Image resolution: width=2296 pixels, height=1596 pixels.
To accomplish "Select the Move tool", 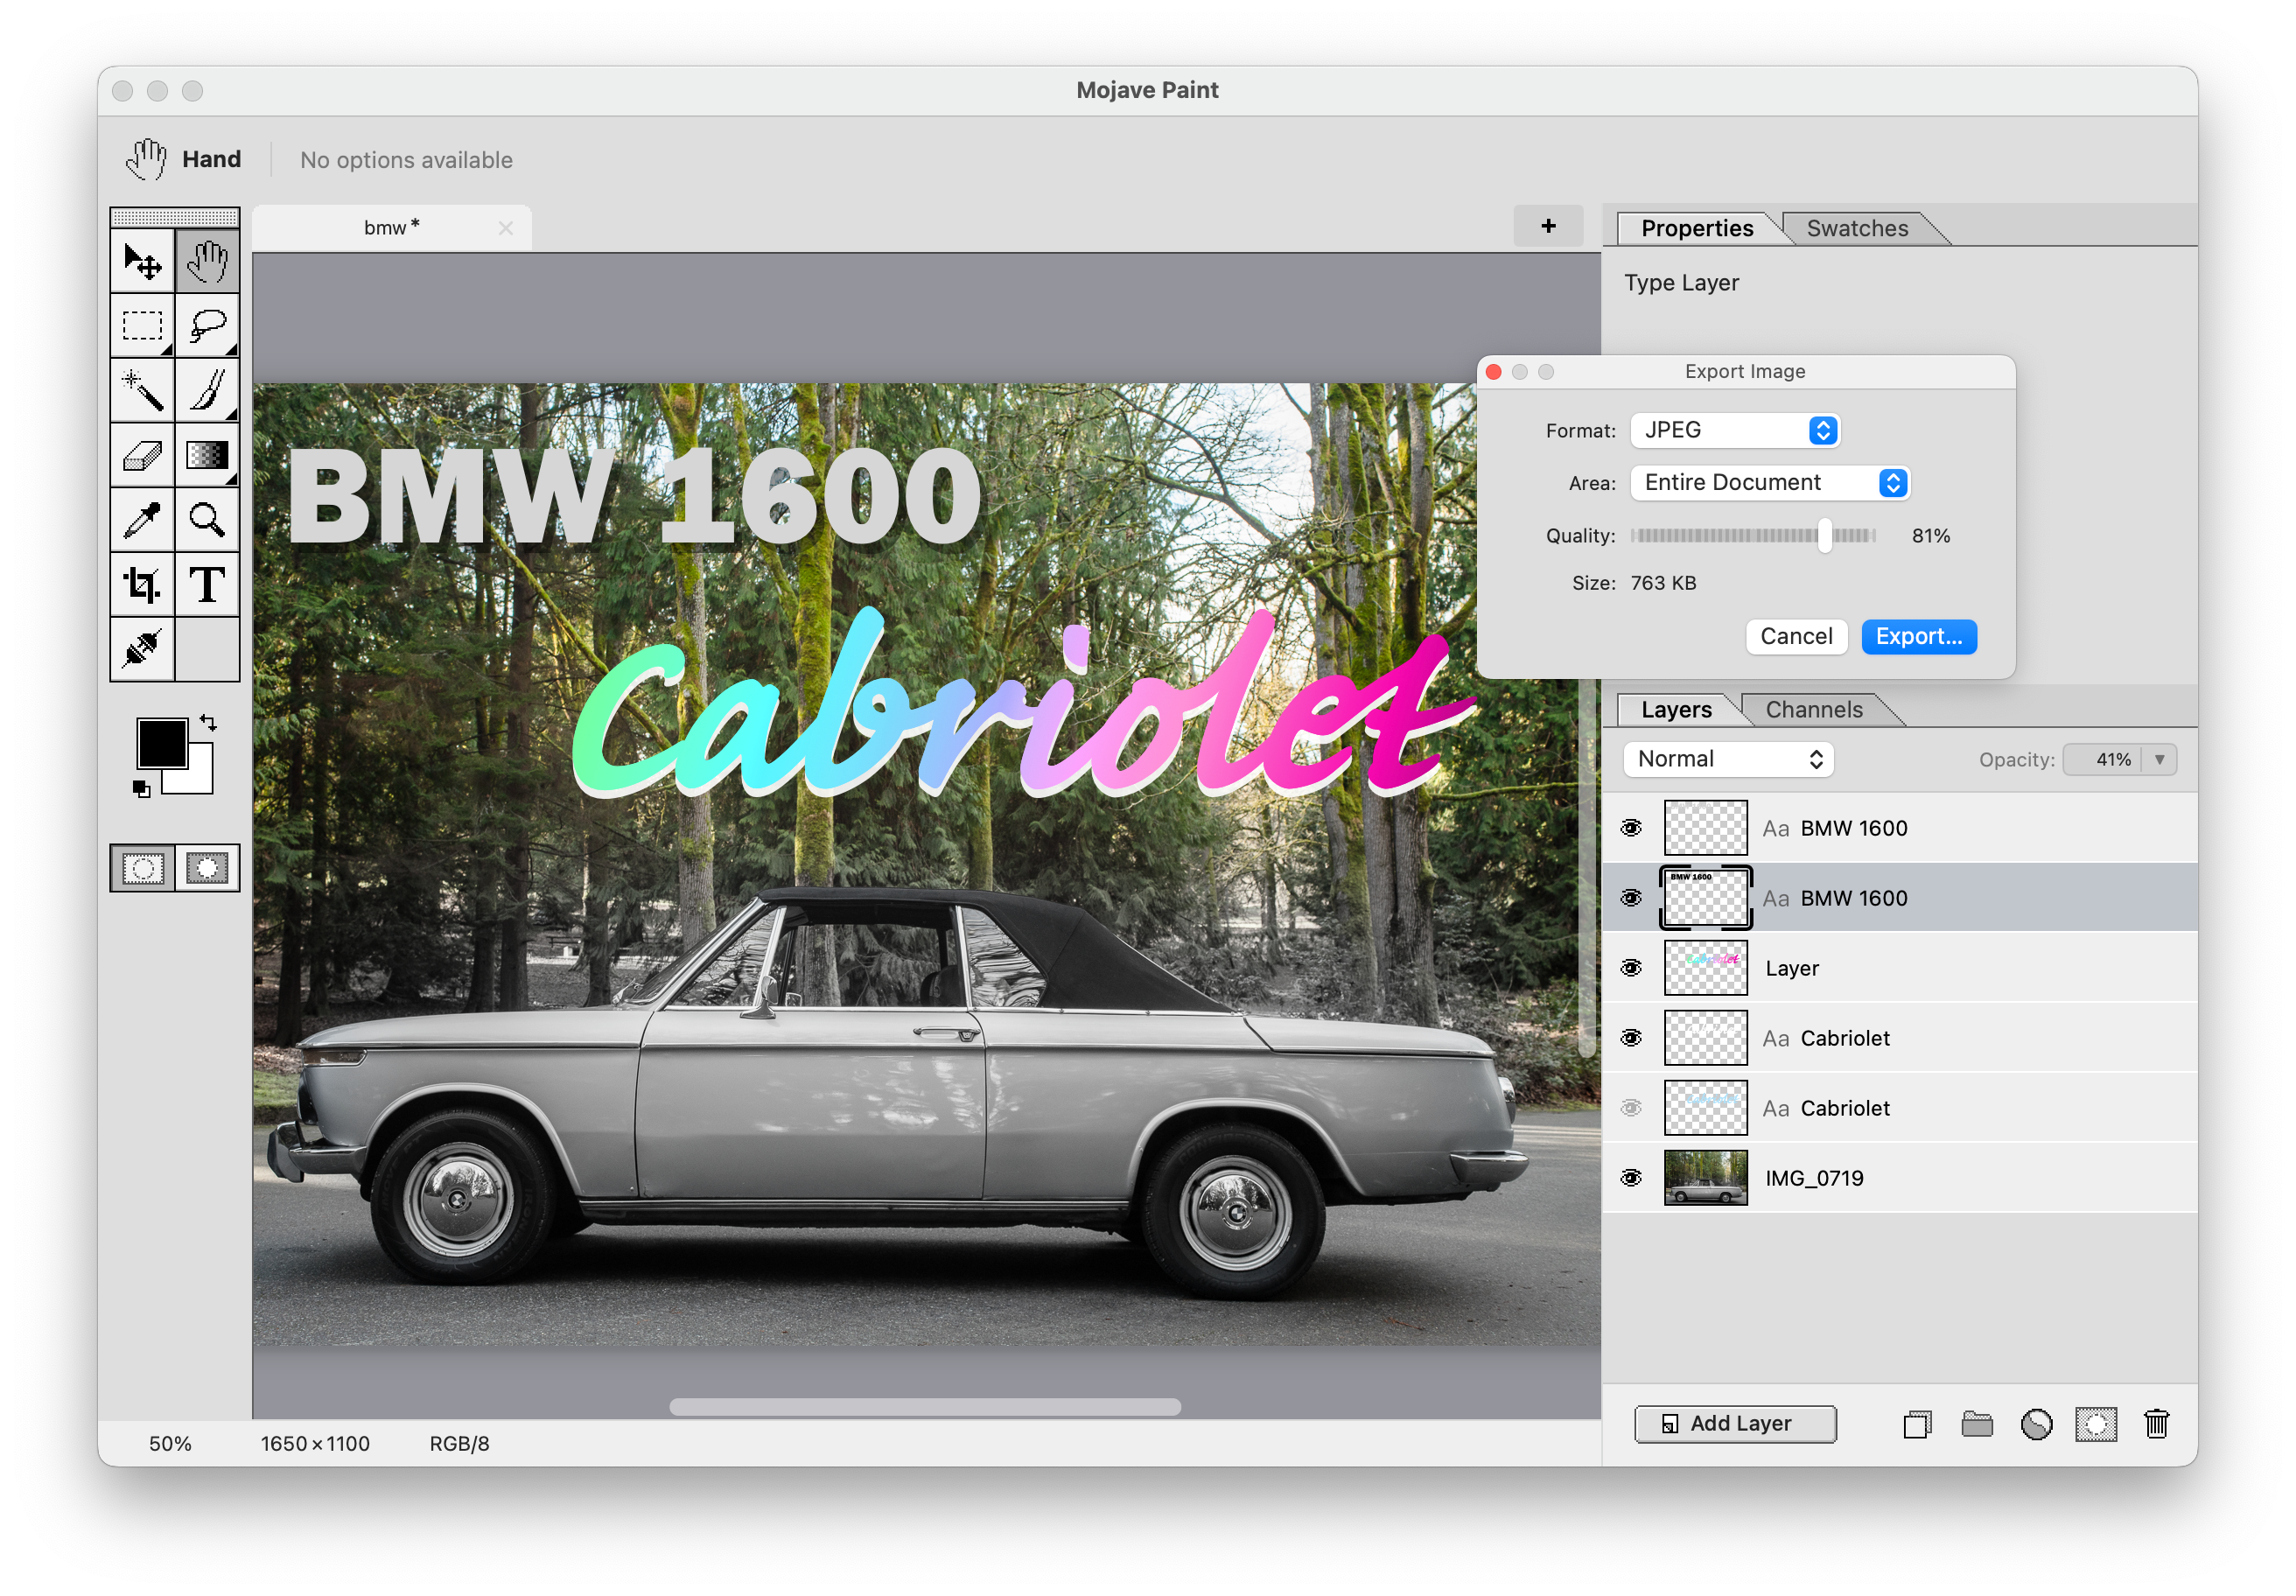I will click(x=142, y=262).
